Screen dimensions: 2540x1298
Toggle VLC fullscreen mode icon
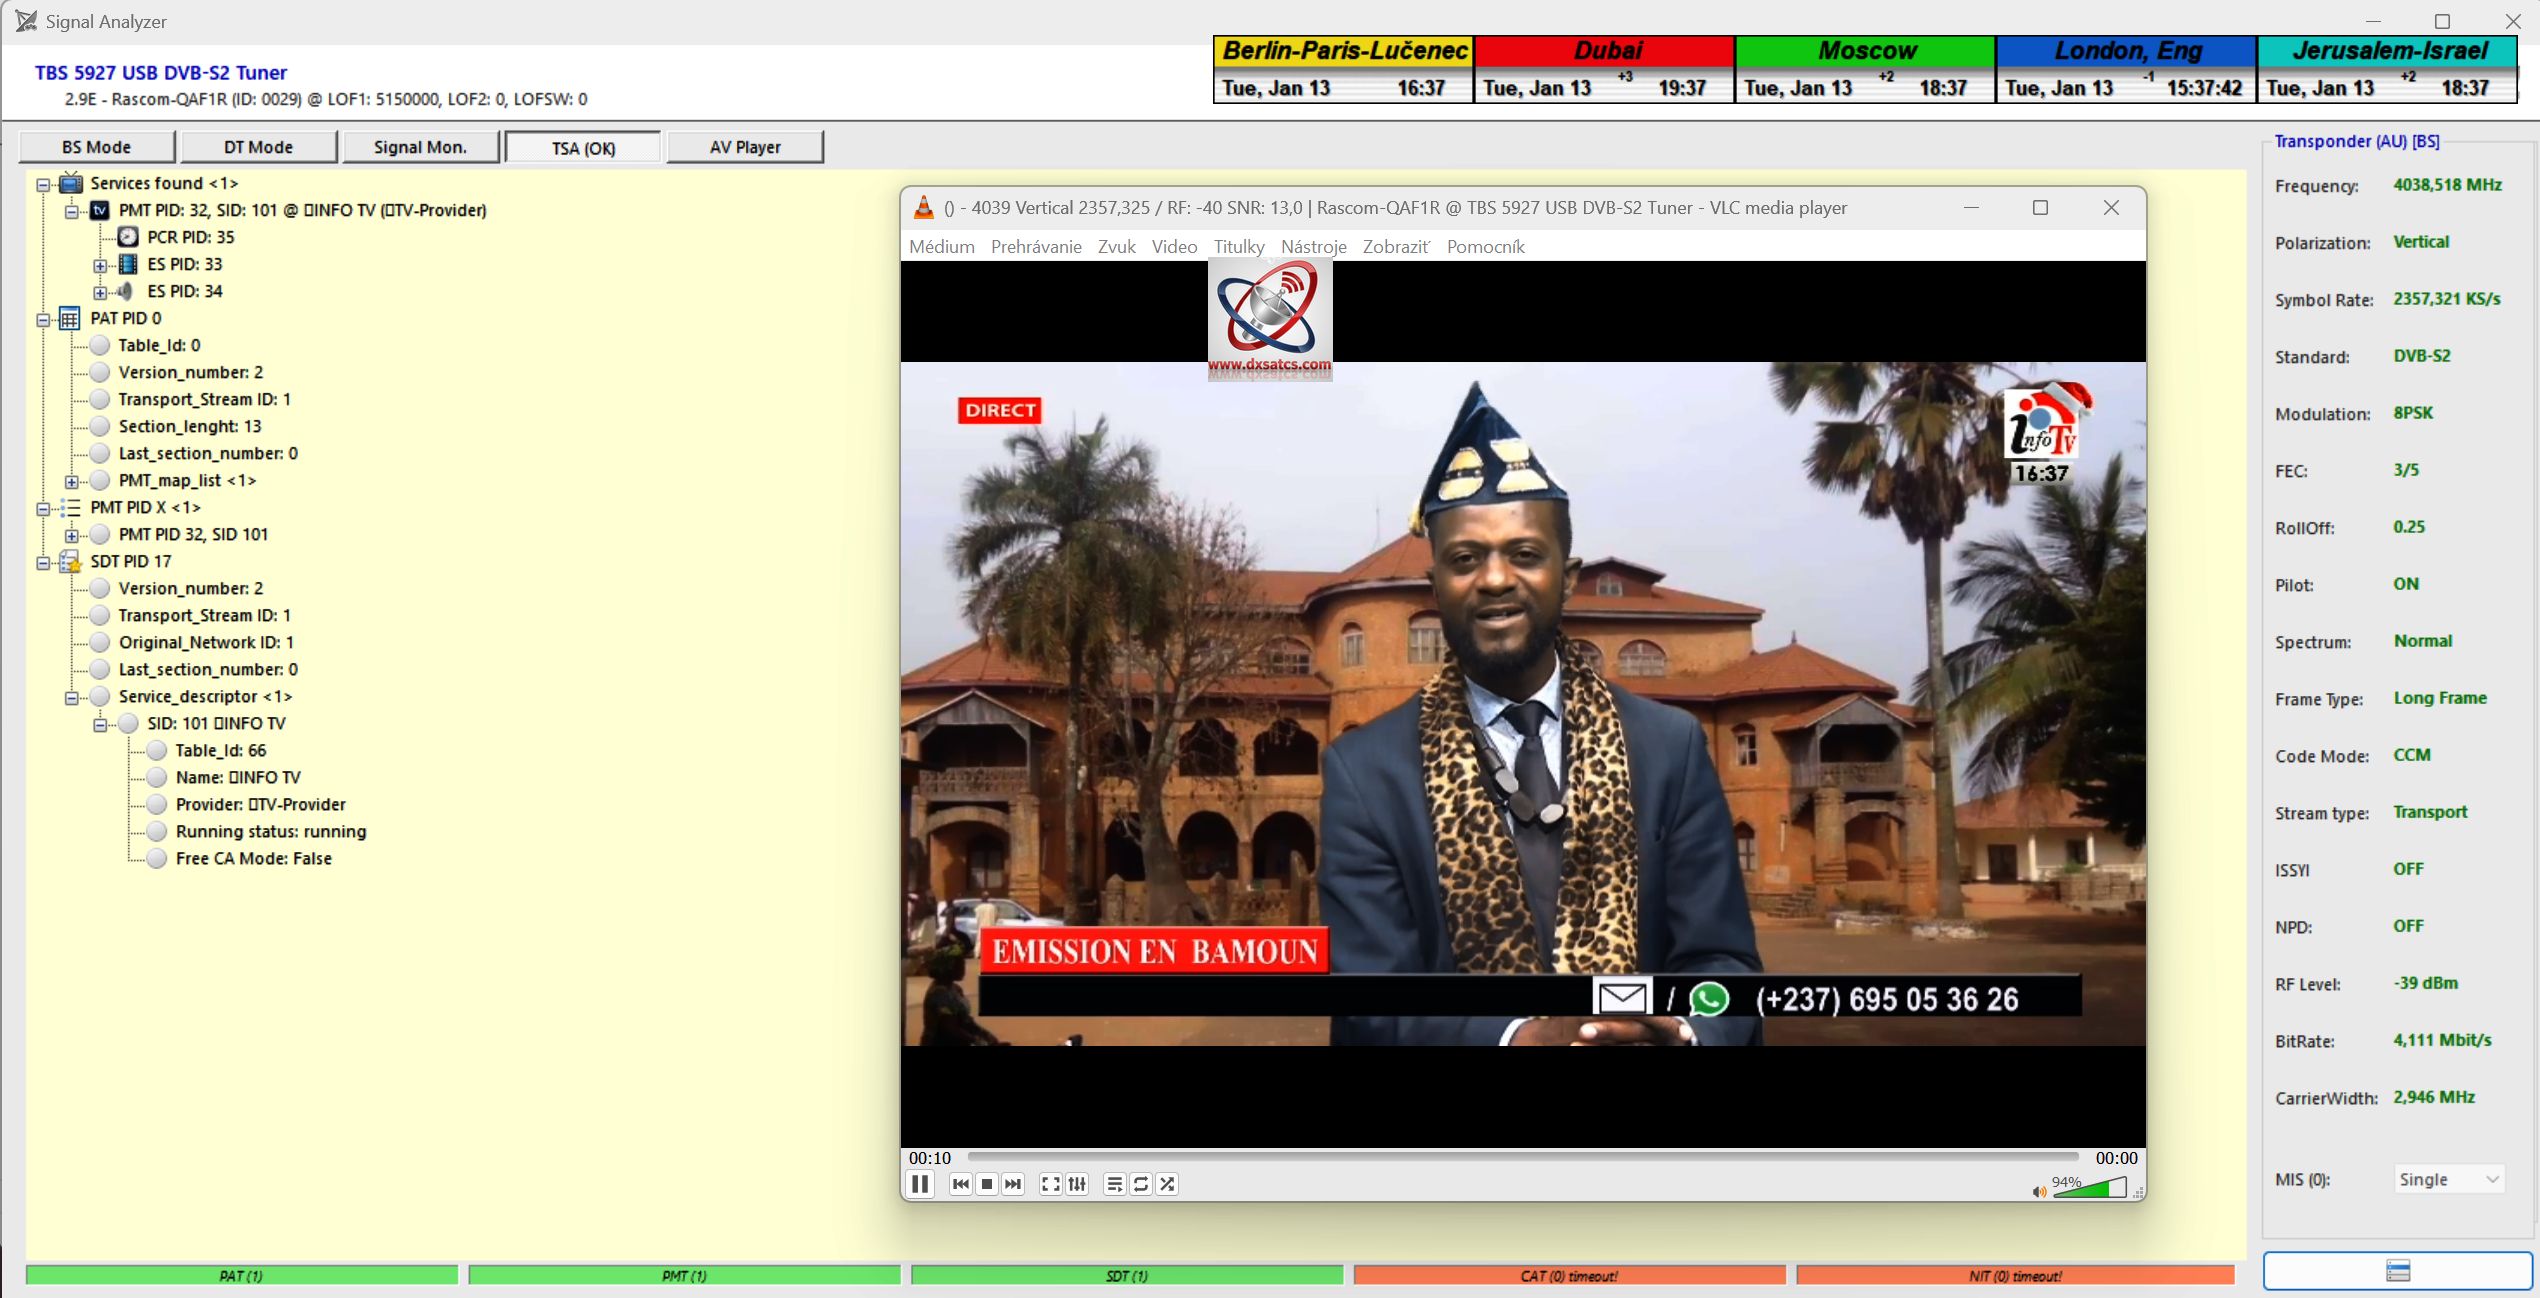point(1050,1184)
